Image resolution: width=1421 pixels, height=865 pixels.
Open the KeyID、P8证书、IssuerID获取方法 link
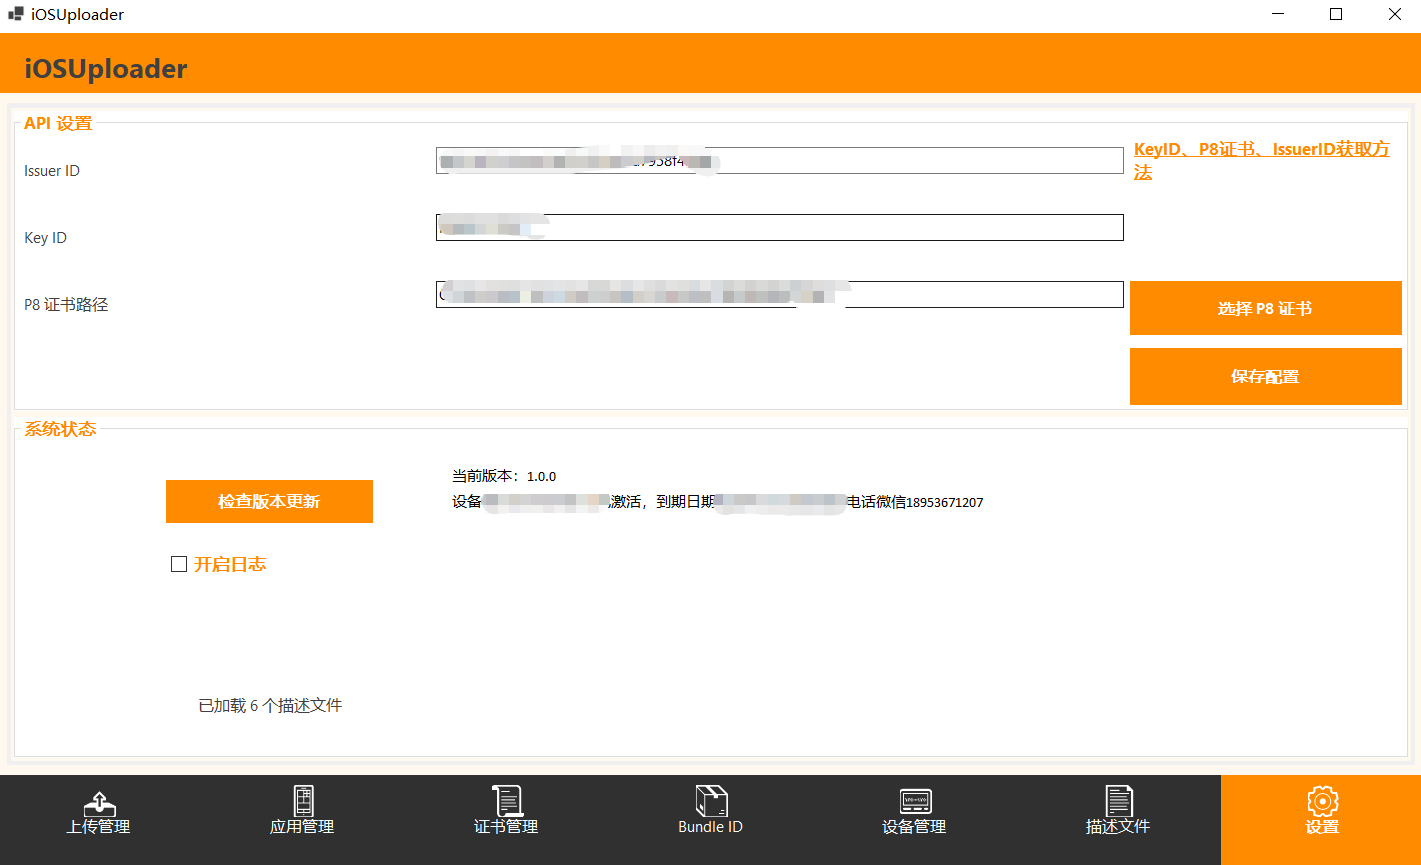click(1261, 161)
